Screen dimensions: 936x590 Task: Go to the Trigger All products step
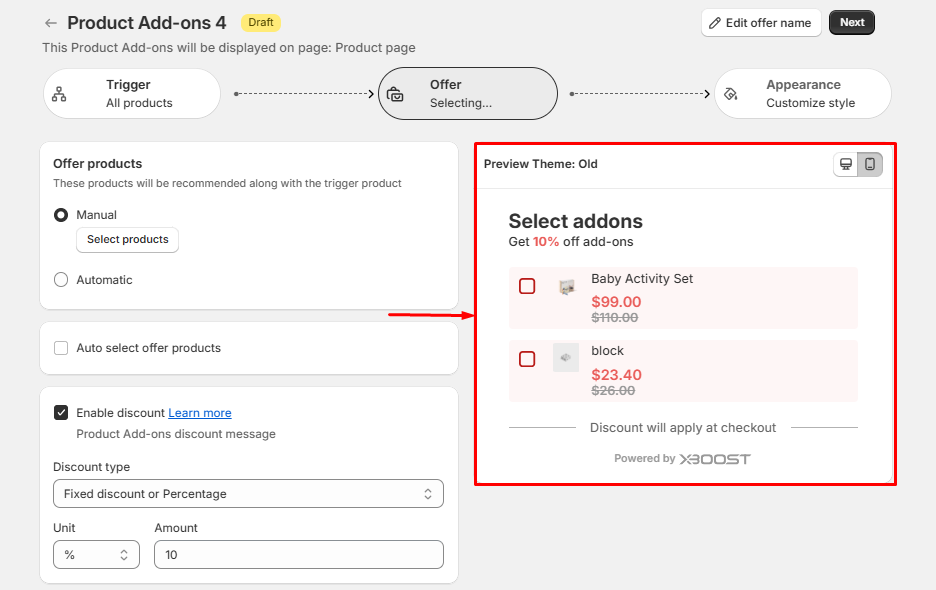139,94
